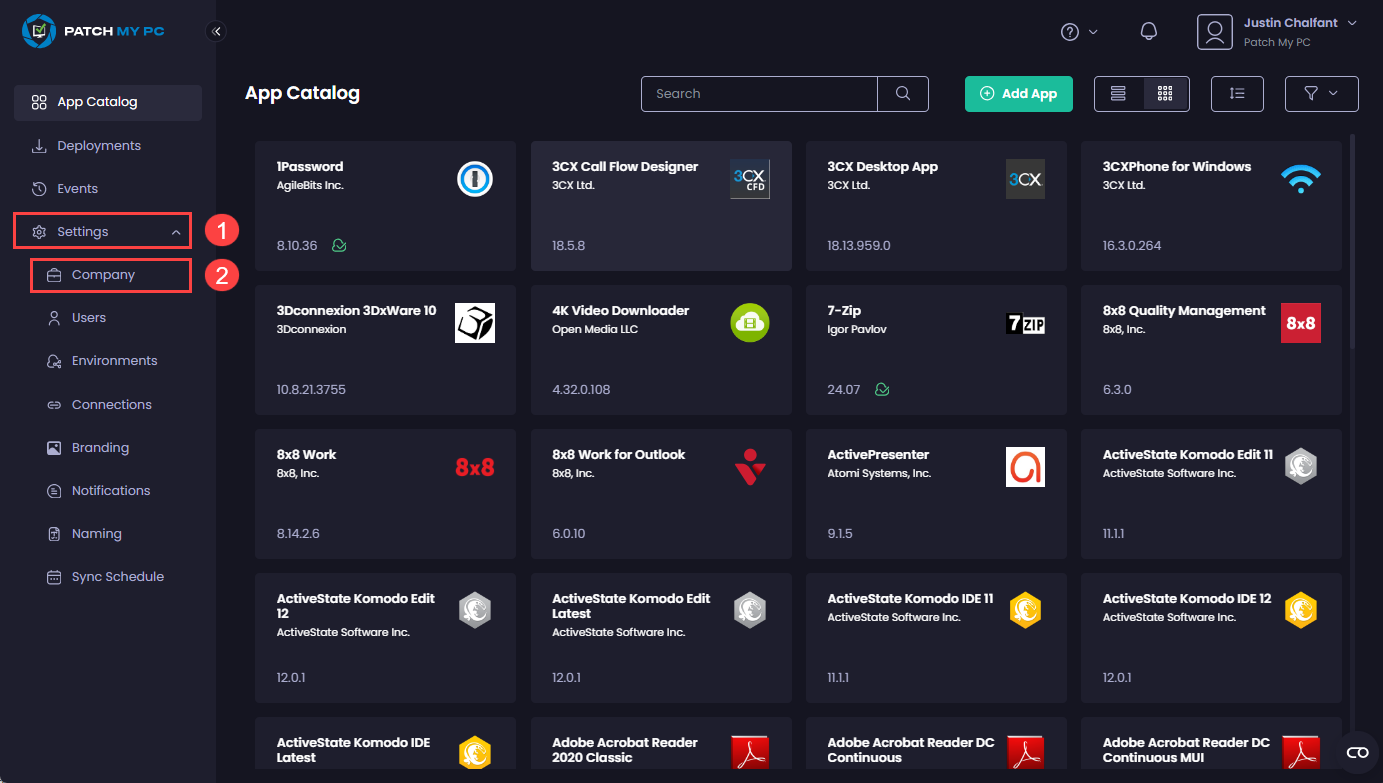Click the search magnifier icon
The width and height of the screenshot is (1383, 783).
point(902,93)
